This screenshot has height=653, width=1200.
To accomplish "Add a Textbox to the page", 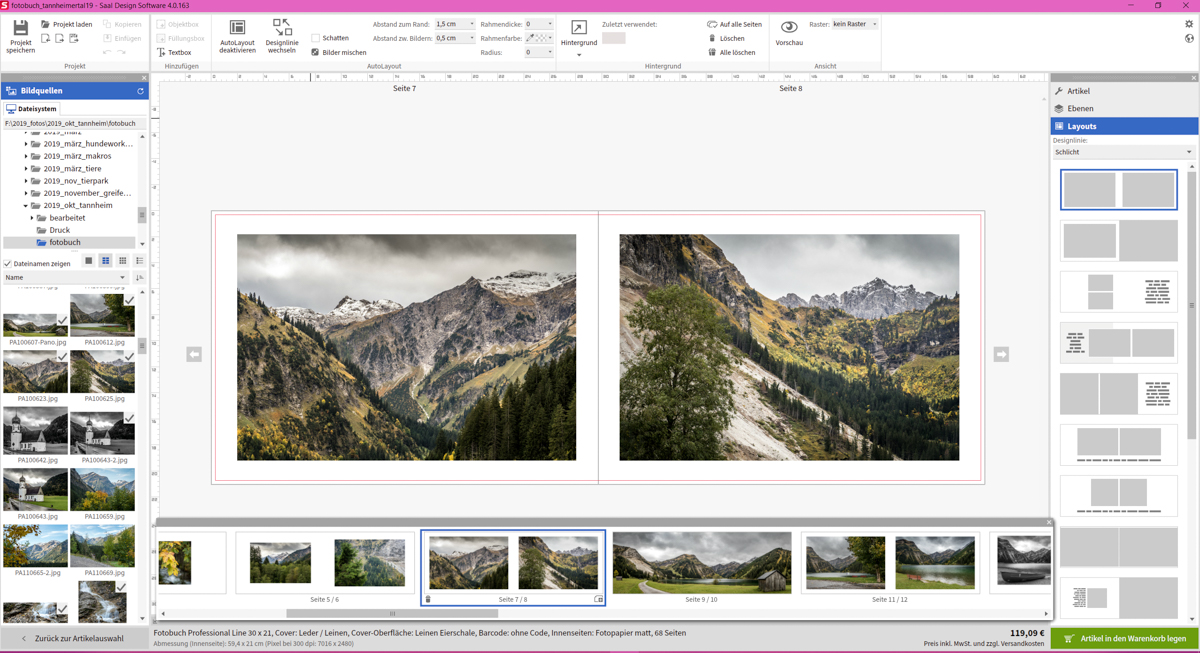I will 174,52.
